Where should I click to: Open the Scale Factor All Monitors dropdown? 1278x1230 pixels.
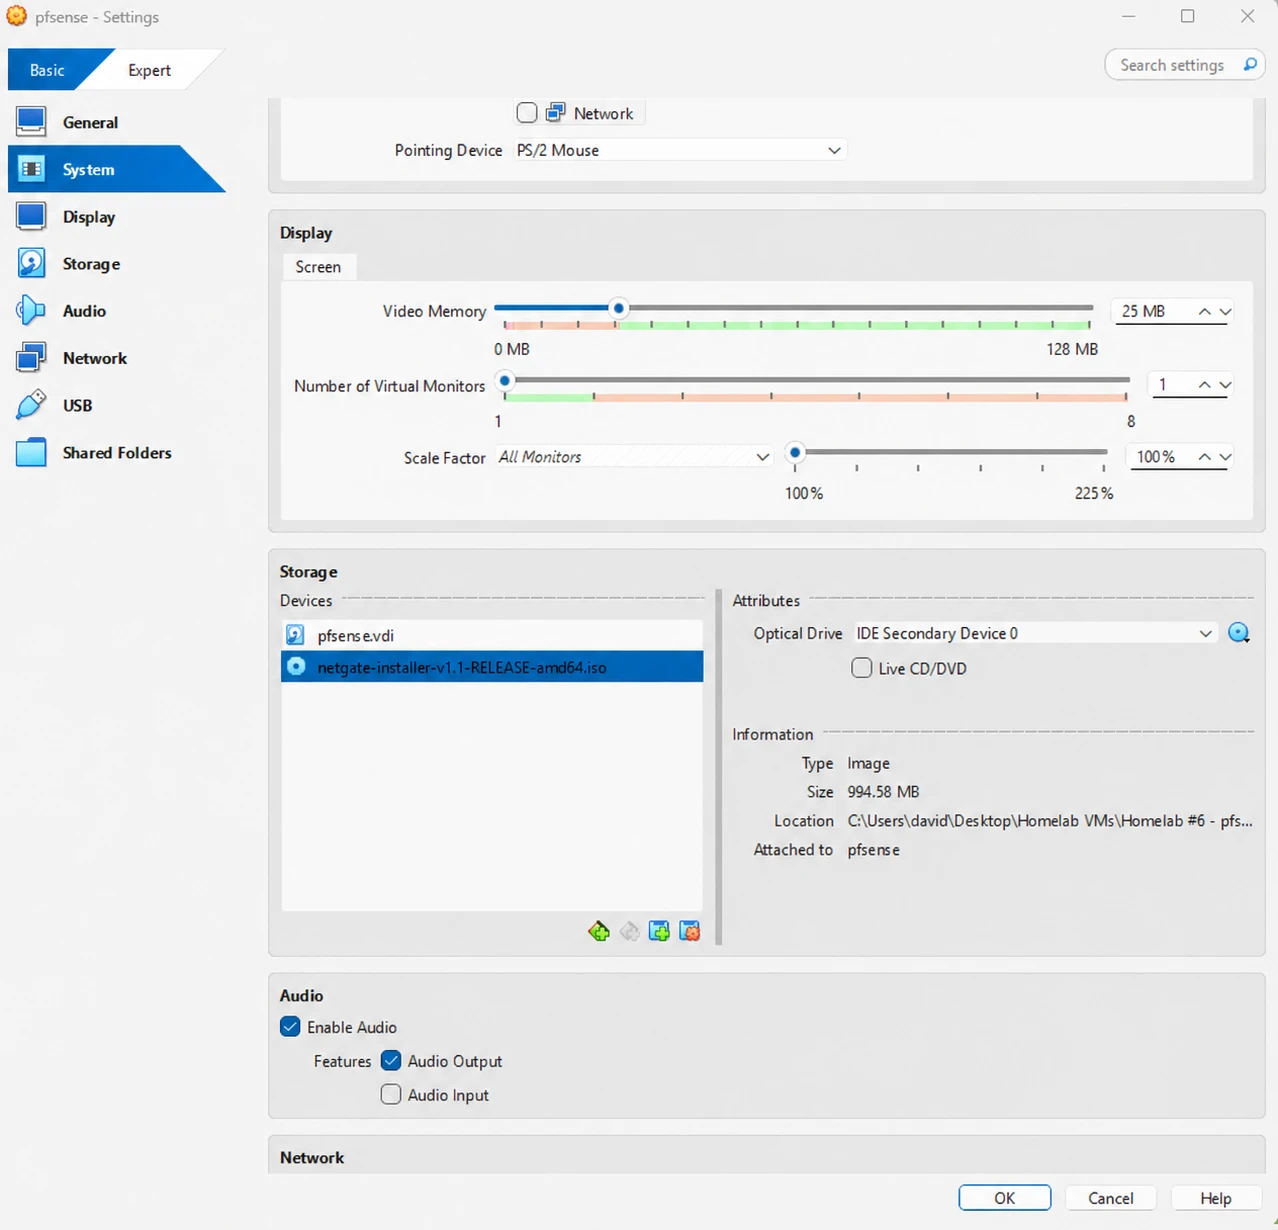pyautogui.click(x=634, y=457)
